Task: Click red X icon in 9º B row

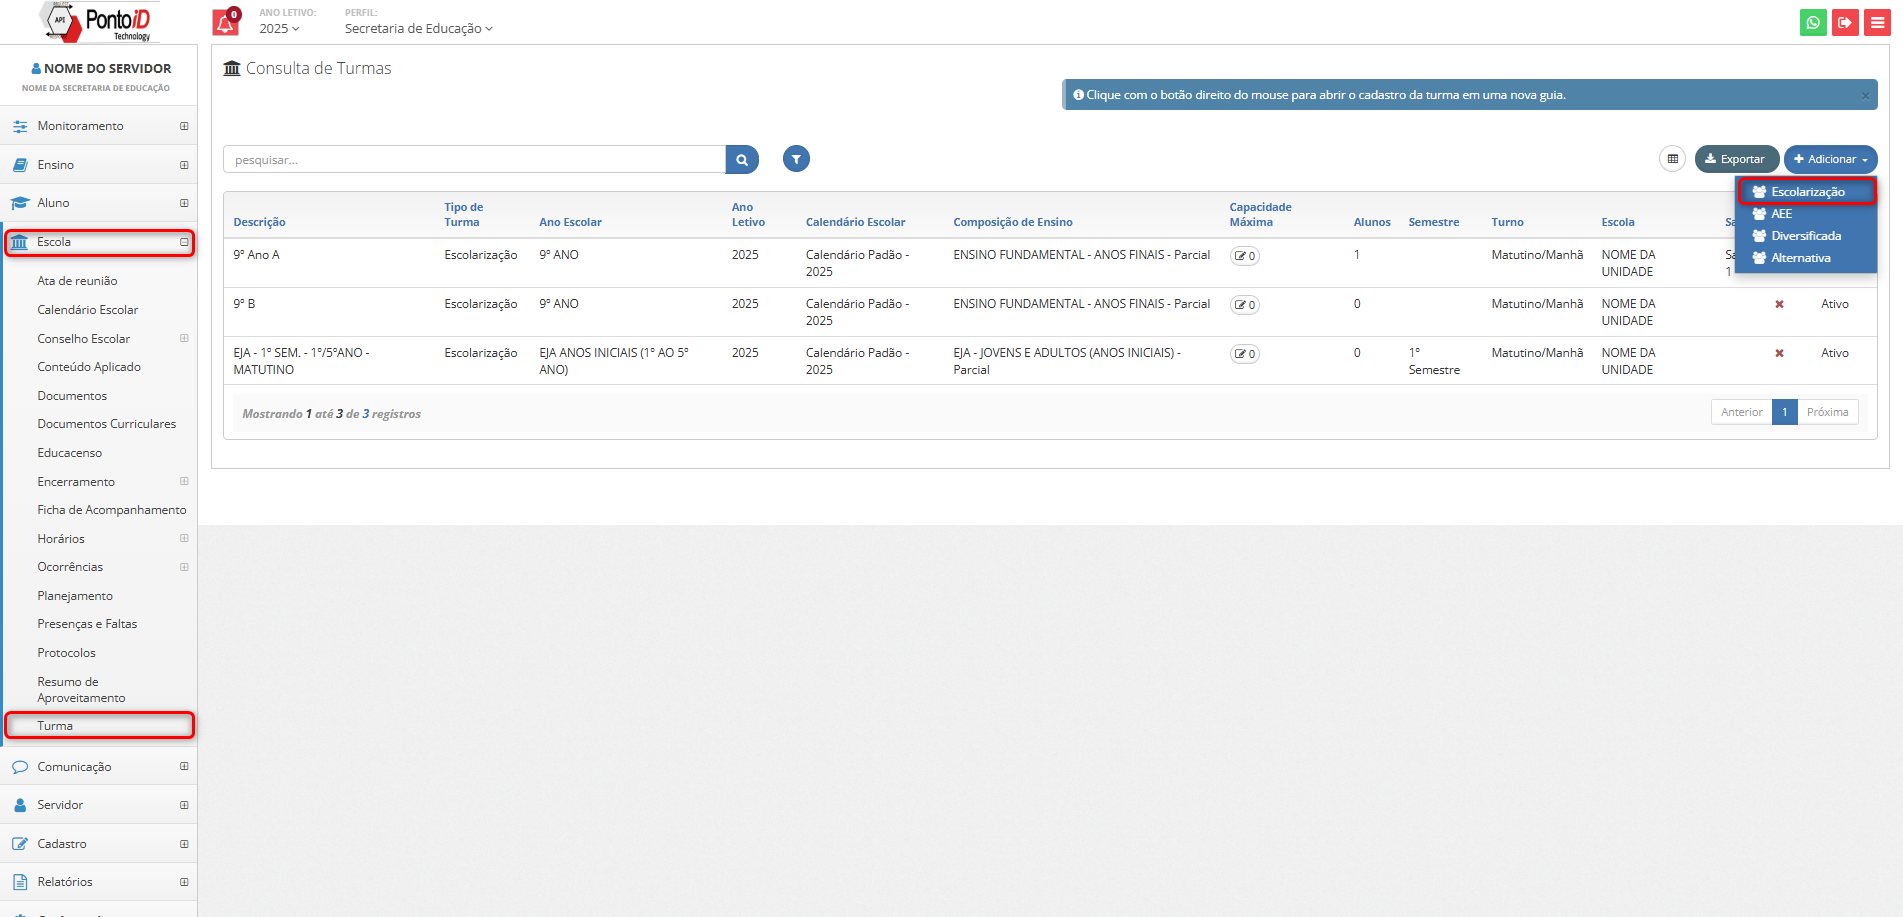Action: pyautogui.click(x=1779, y=304)
